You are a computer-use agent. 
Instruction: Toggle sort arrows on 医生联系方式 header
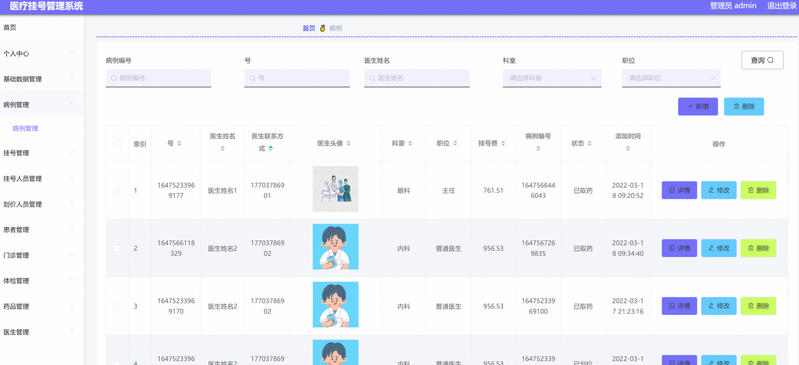[271, 148]
